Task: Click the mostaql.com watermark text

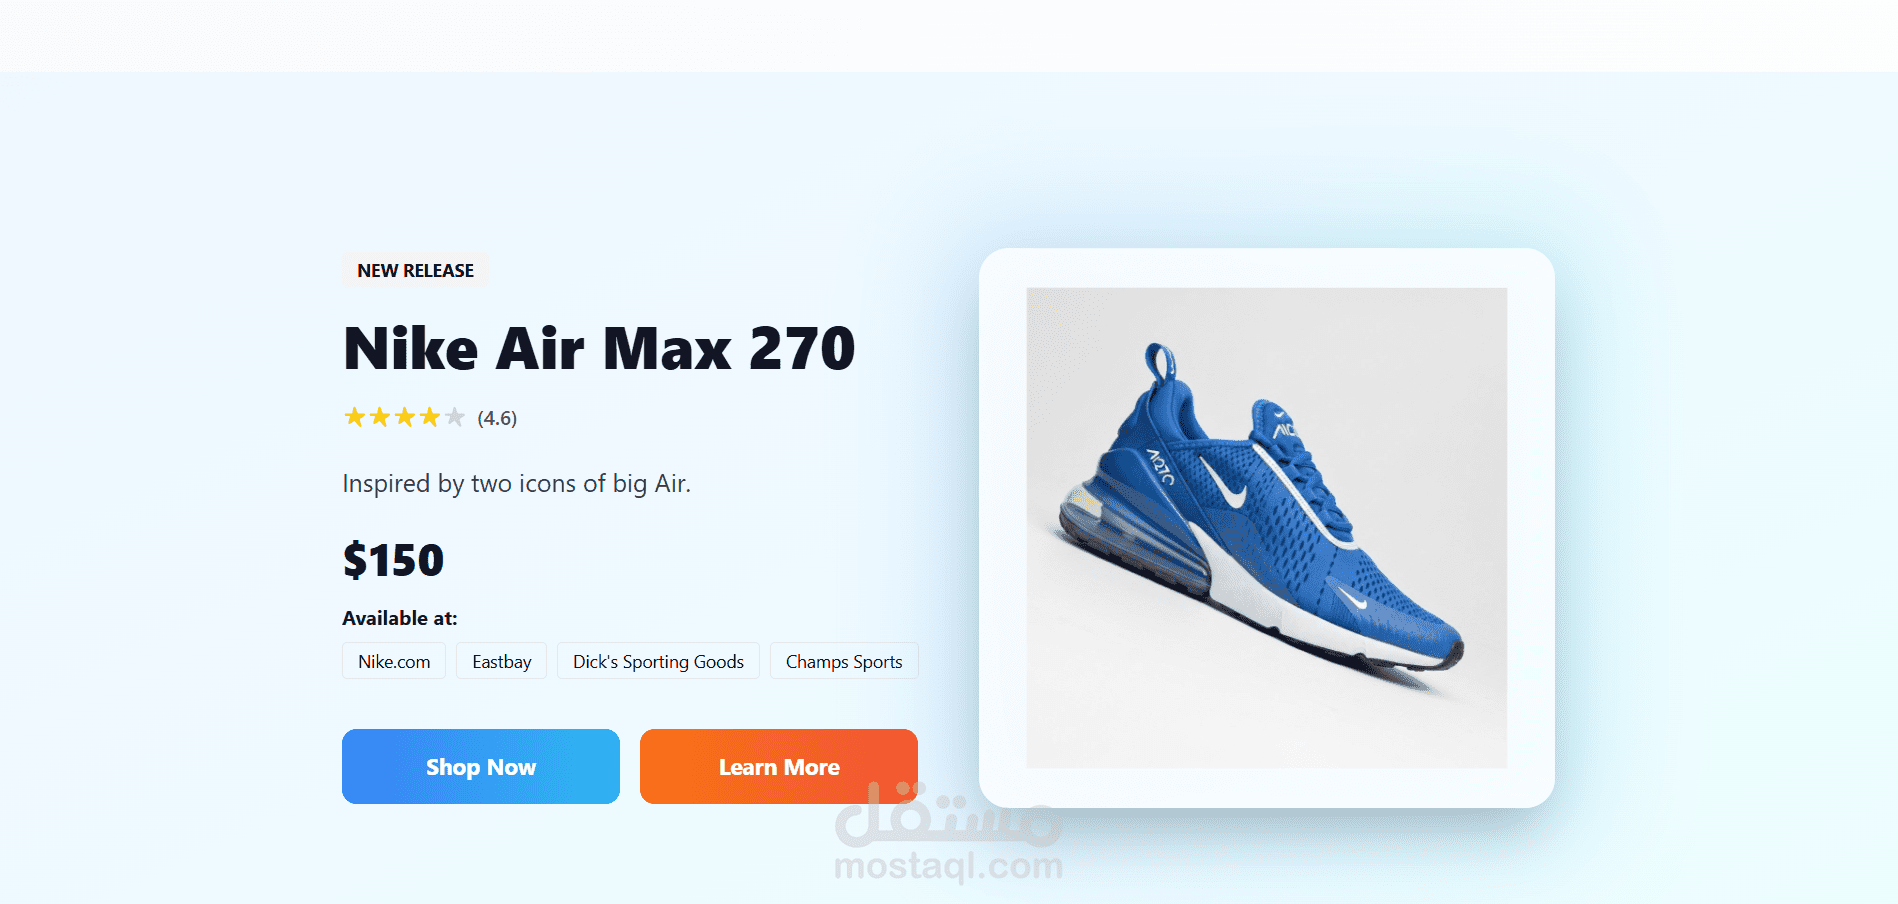Action: pyautogui.click(x=949, y=866)
